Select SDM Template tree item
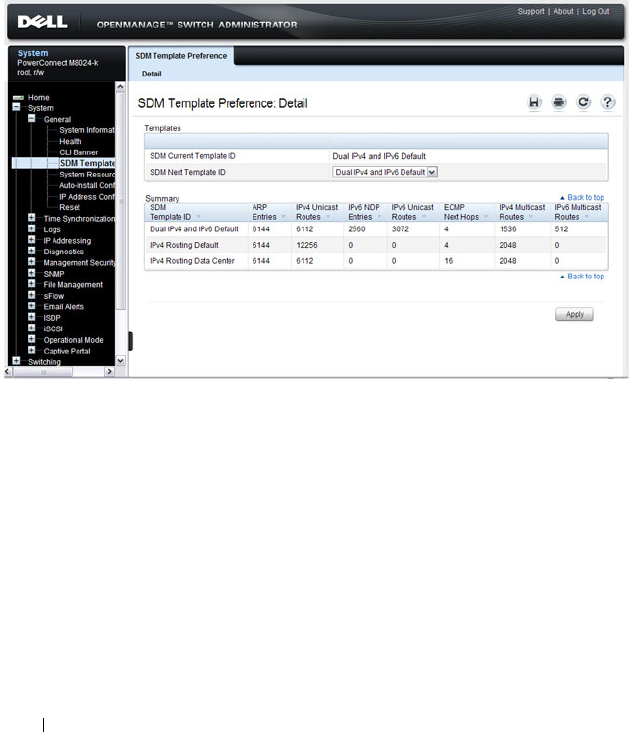Viewport: 641px width, 732px height. 87,163
